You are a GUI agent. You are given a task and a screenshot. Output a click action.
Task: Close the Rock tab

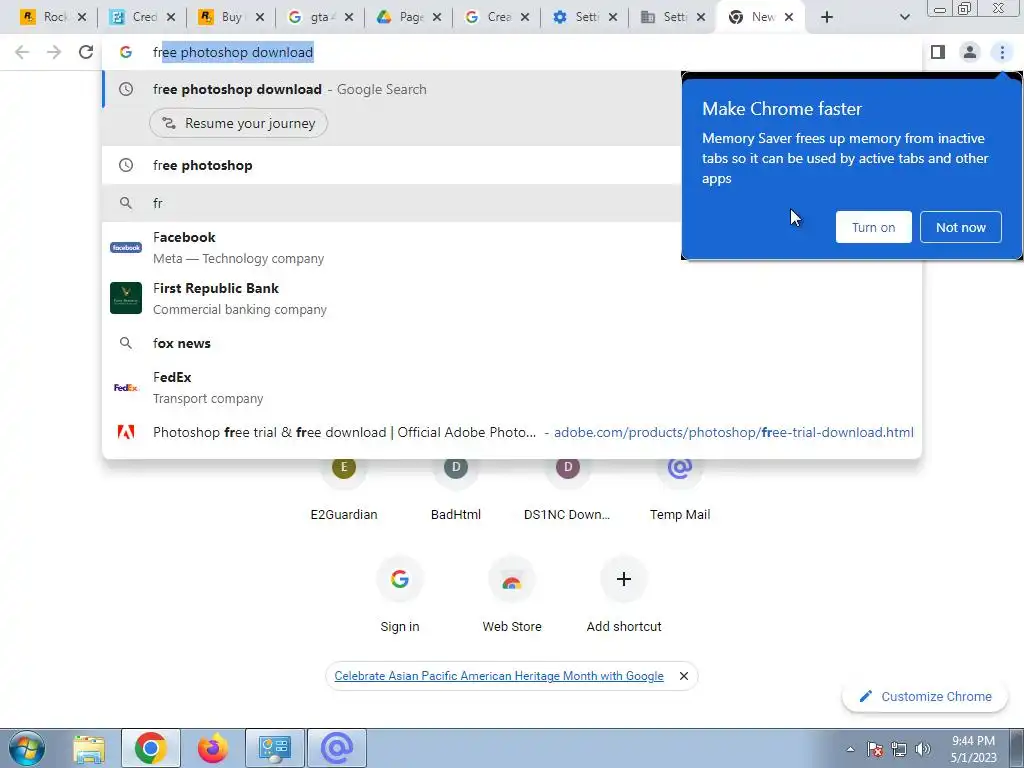[82, 18]
